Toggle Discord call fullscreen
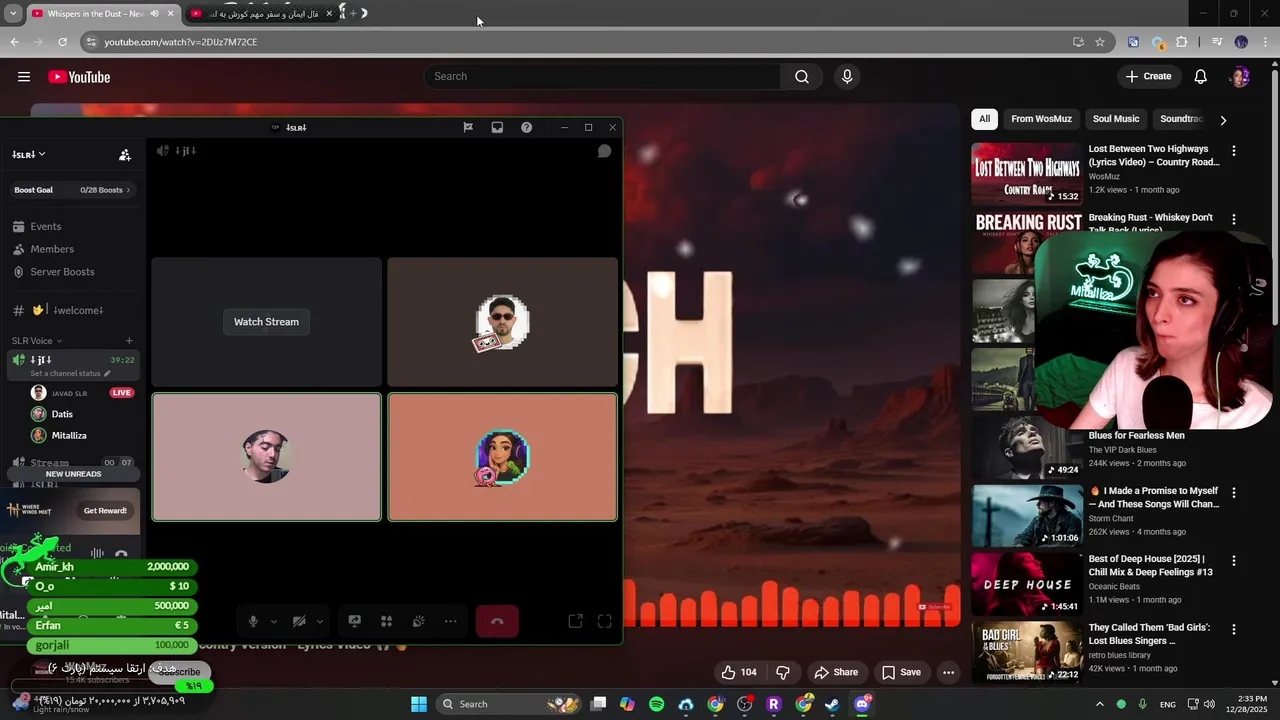 coord(605,621)
